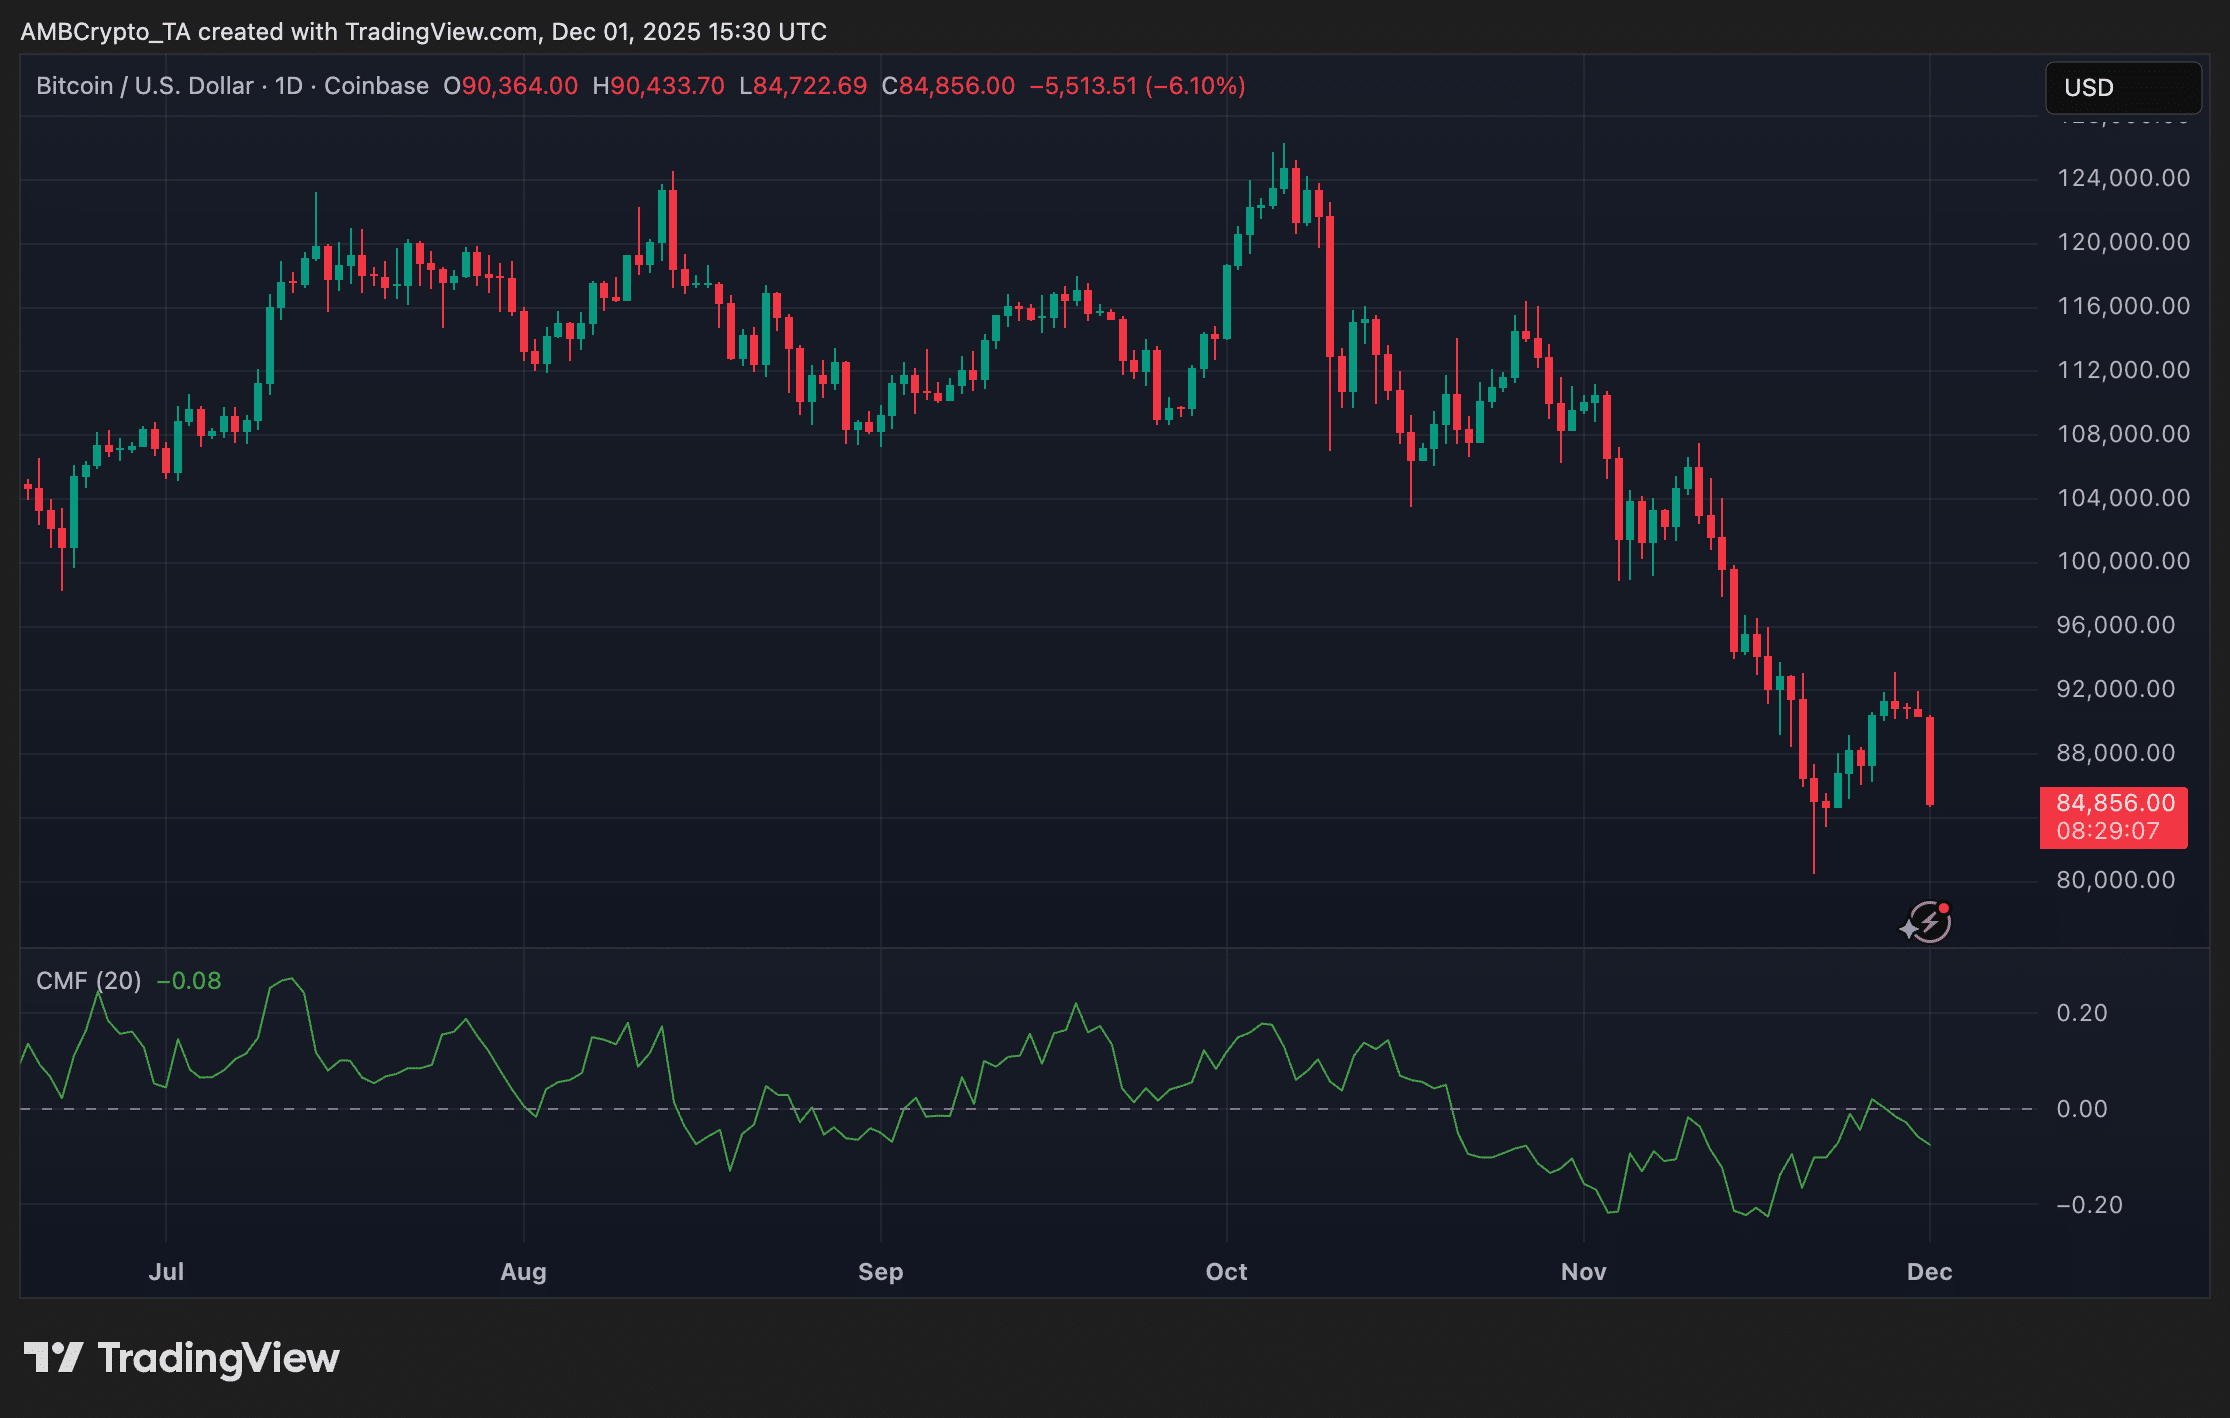This screenshot has height=1418, width=2230.
Task: Select the CMF (20) indicator label
Action: [x=88, y=981]
